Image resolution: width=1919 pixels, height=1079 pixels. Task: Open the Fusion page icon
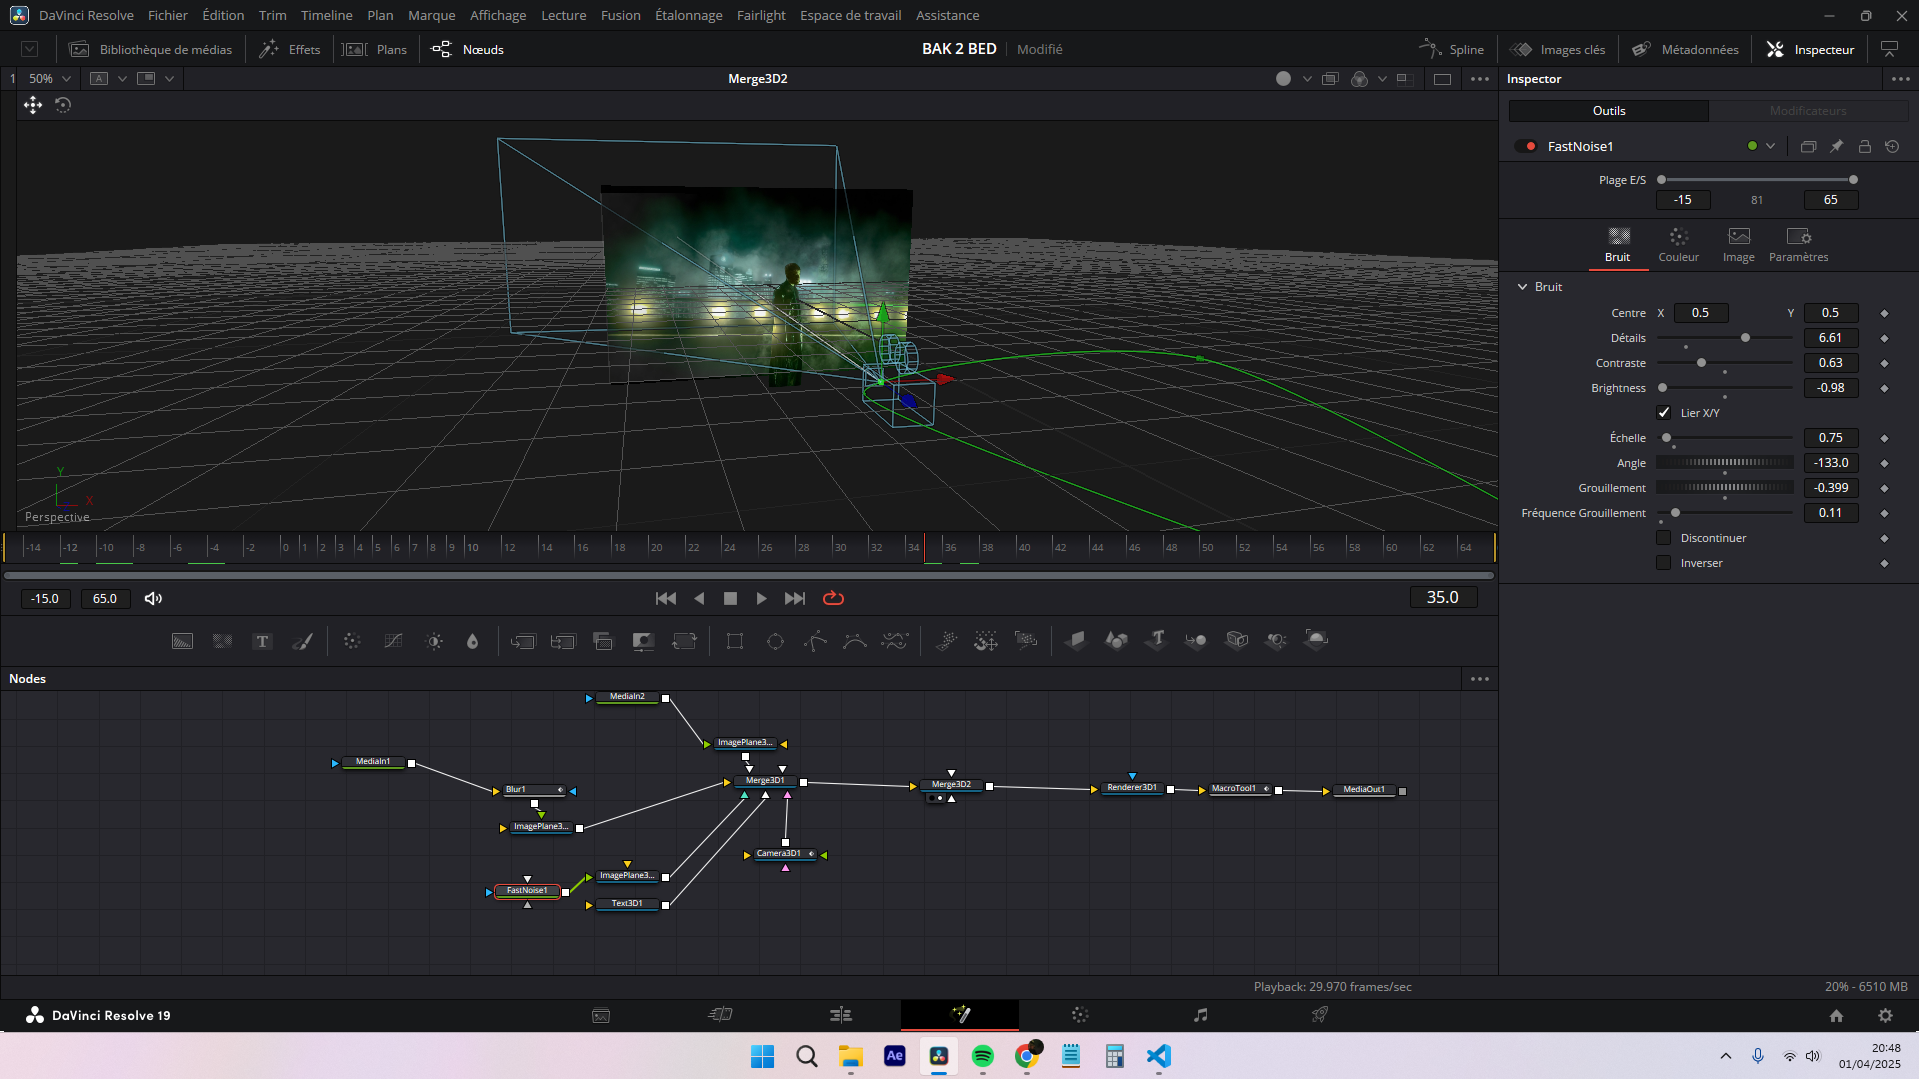pos(960,1015)
